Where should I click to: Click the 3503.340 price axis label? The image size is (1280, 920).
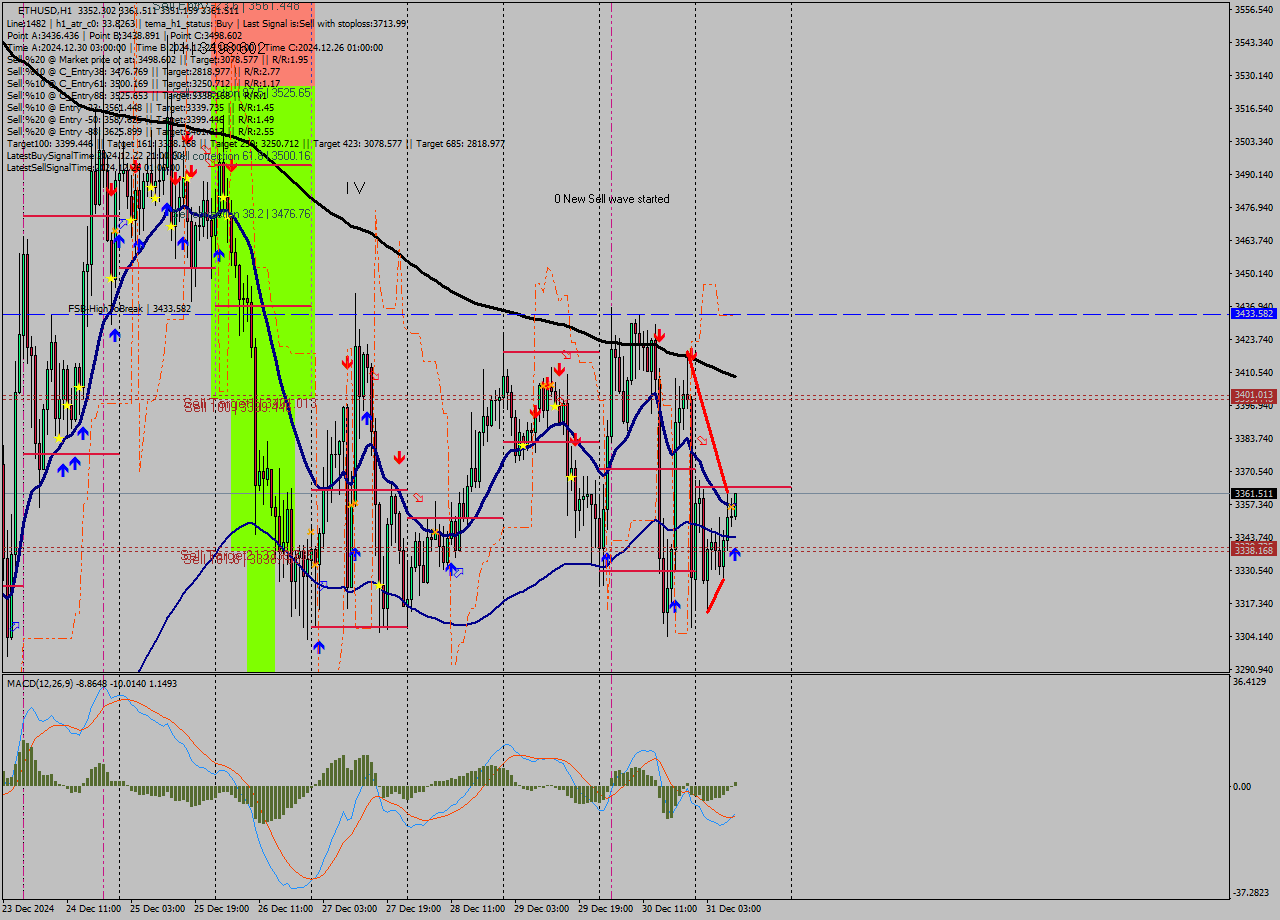point(1254,142)
